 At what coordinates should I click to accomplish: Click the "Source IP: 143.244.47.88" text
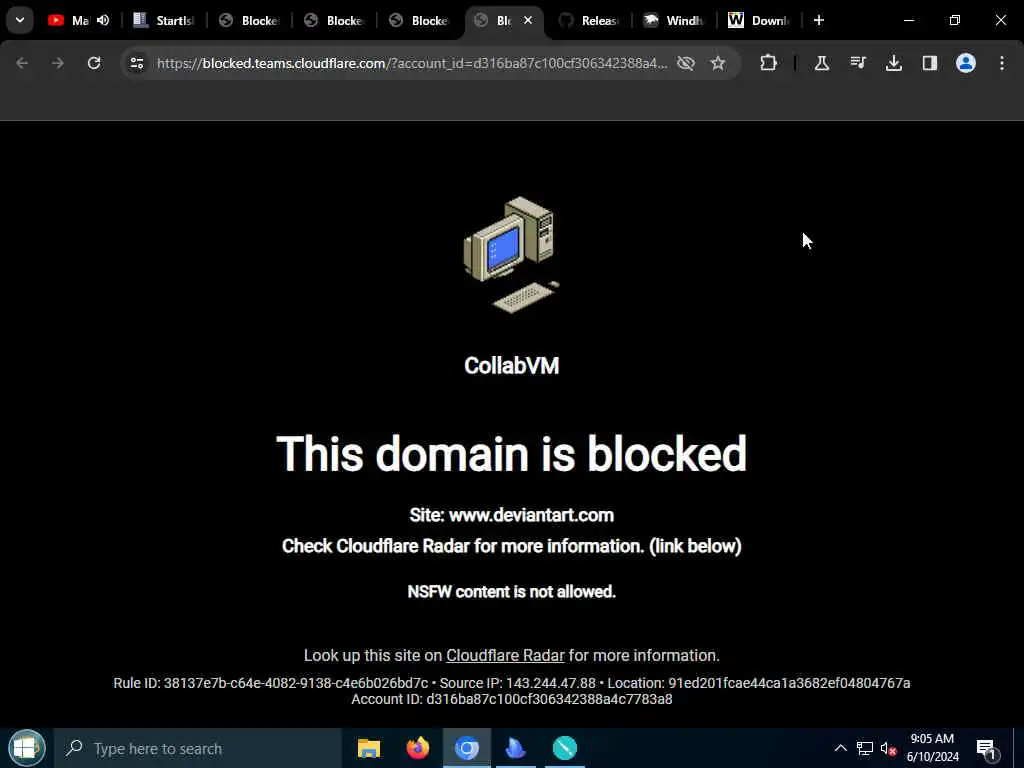point(517,683)
